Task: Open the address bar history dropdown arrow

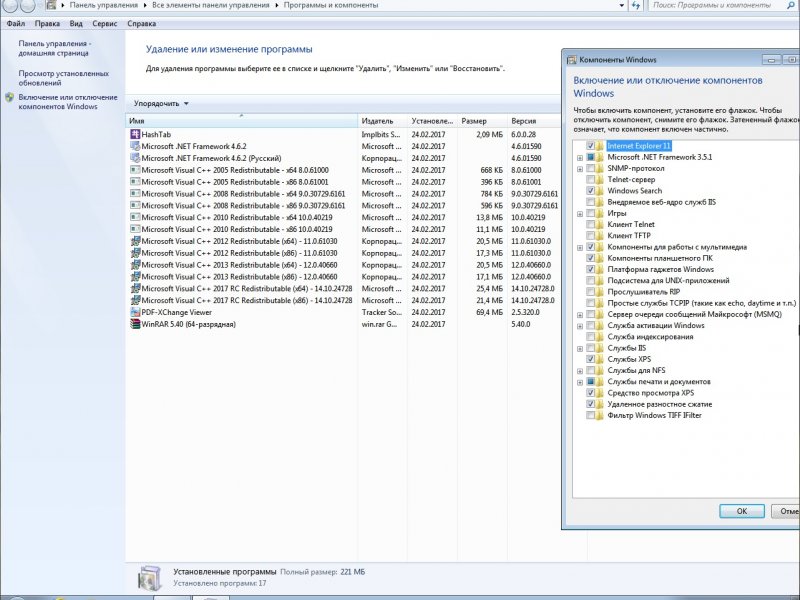Action: [621, 5]
